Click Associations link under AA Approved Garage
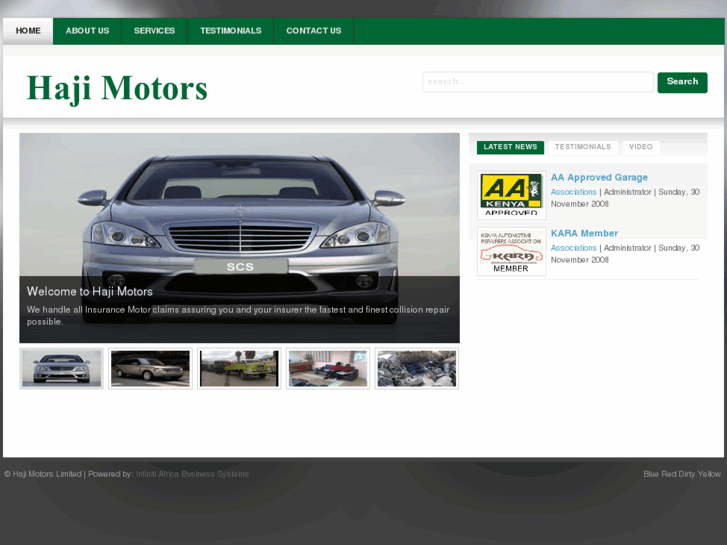 [x=574, y=192]
